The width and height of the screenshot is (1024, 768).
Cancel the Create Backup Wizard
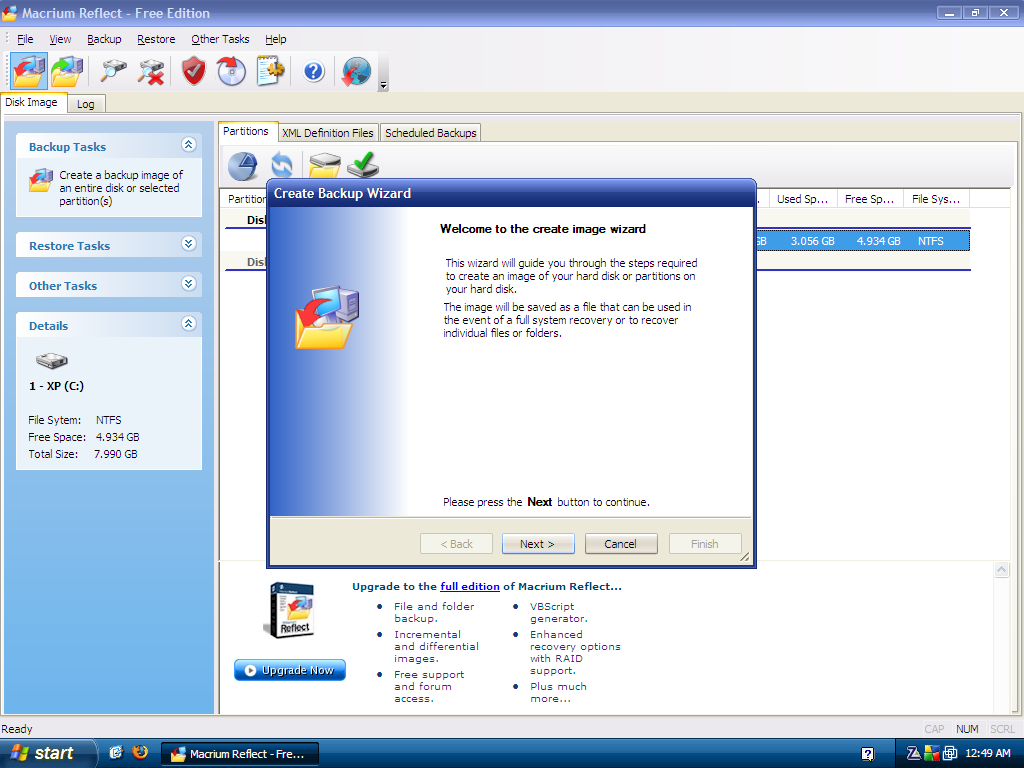pyautogui.click(x=620, y=544)
